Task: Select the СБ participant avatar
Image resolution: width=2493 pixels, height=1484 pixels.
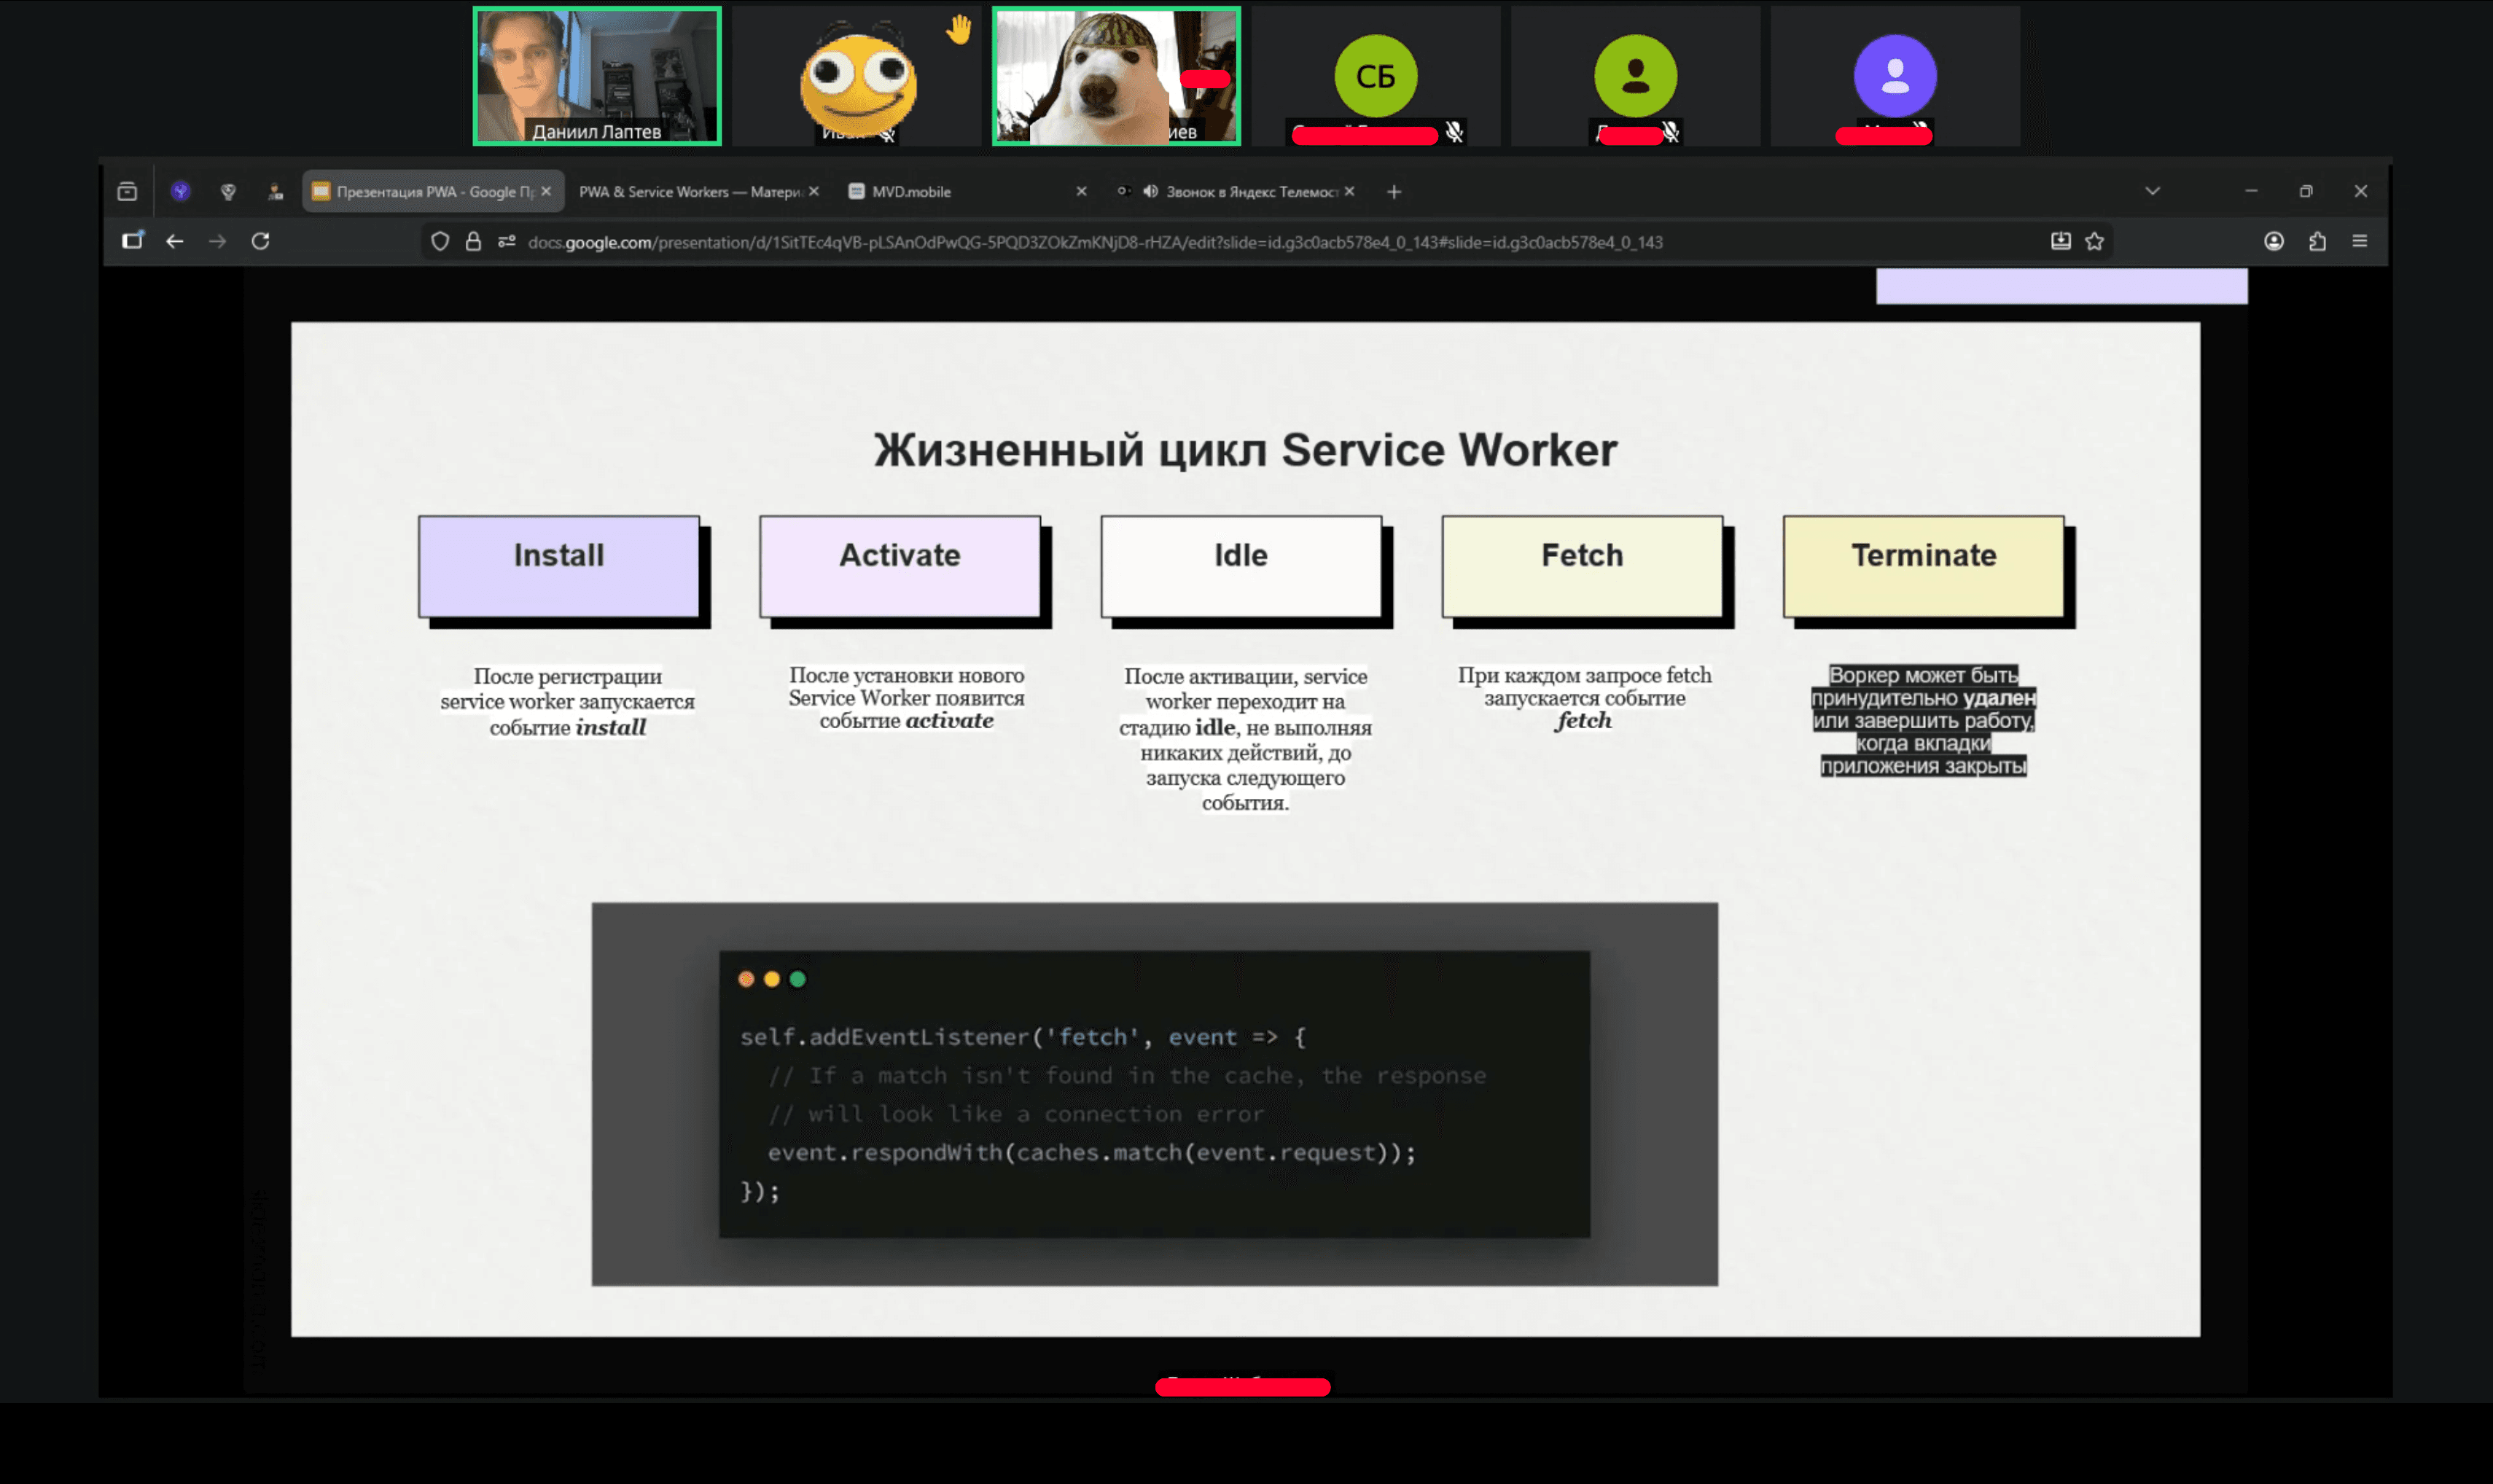Action: [x=1376, y=76]
